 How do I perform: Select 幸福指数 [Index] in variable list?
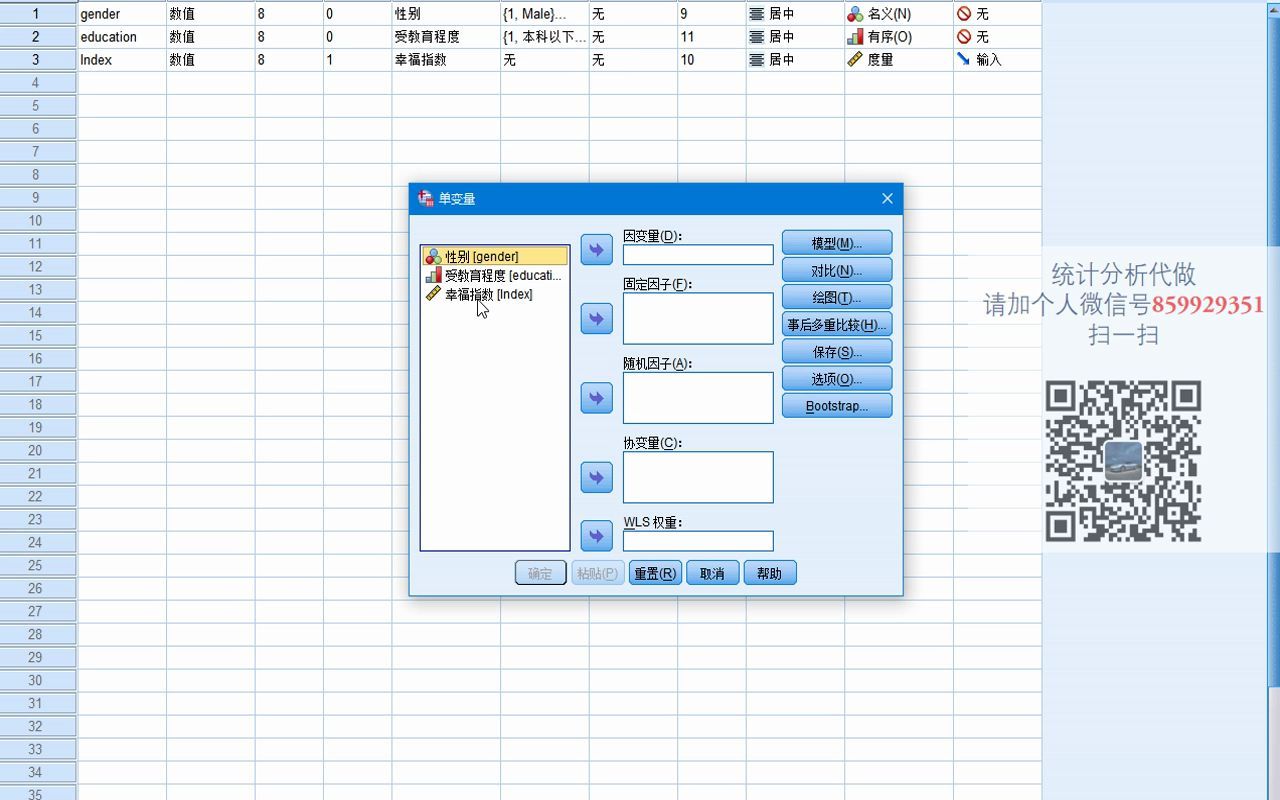tap(495, 294)
